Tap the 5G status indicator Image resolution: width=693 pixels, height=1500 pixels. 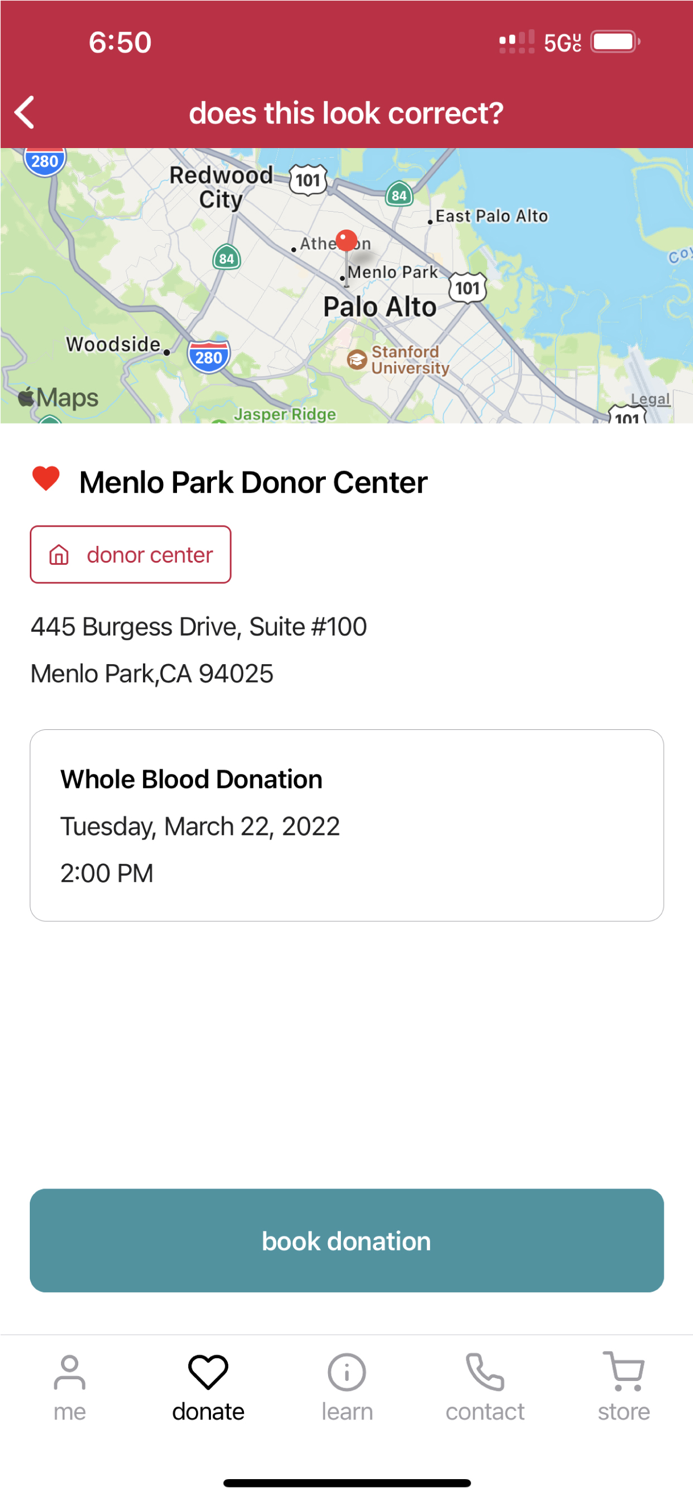558,41
